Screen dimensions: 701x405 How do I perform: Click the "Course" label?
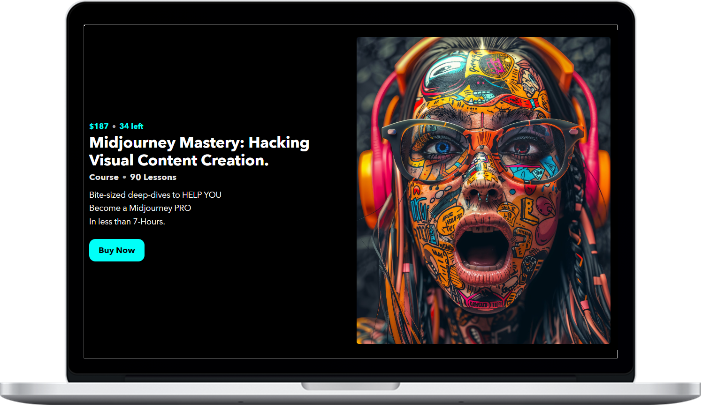104,177
